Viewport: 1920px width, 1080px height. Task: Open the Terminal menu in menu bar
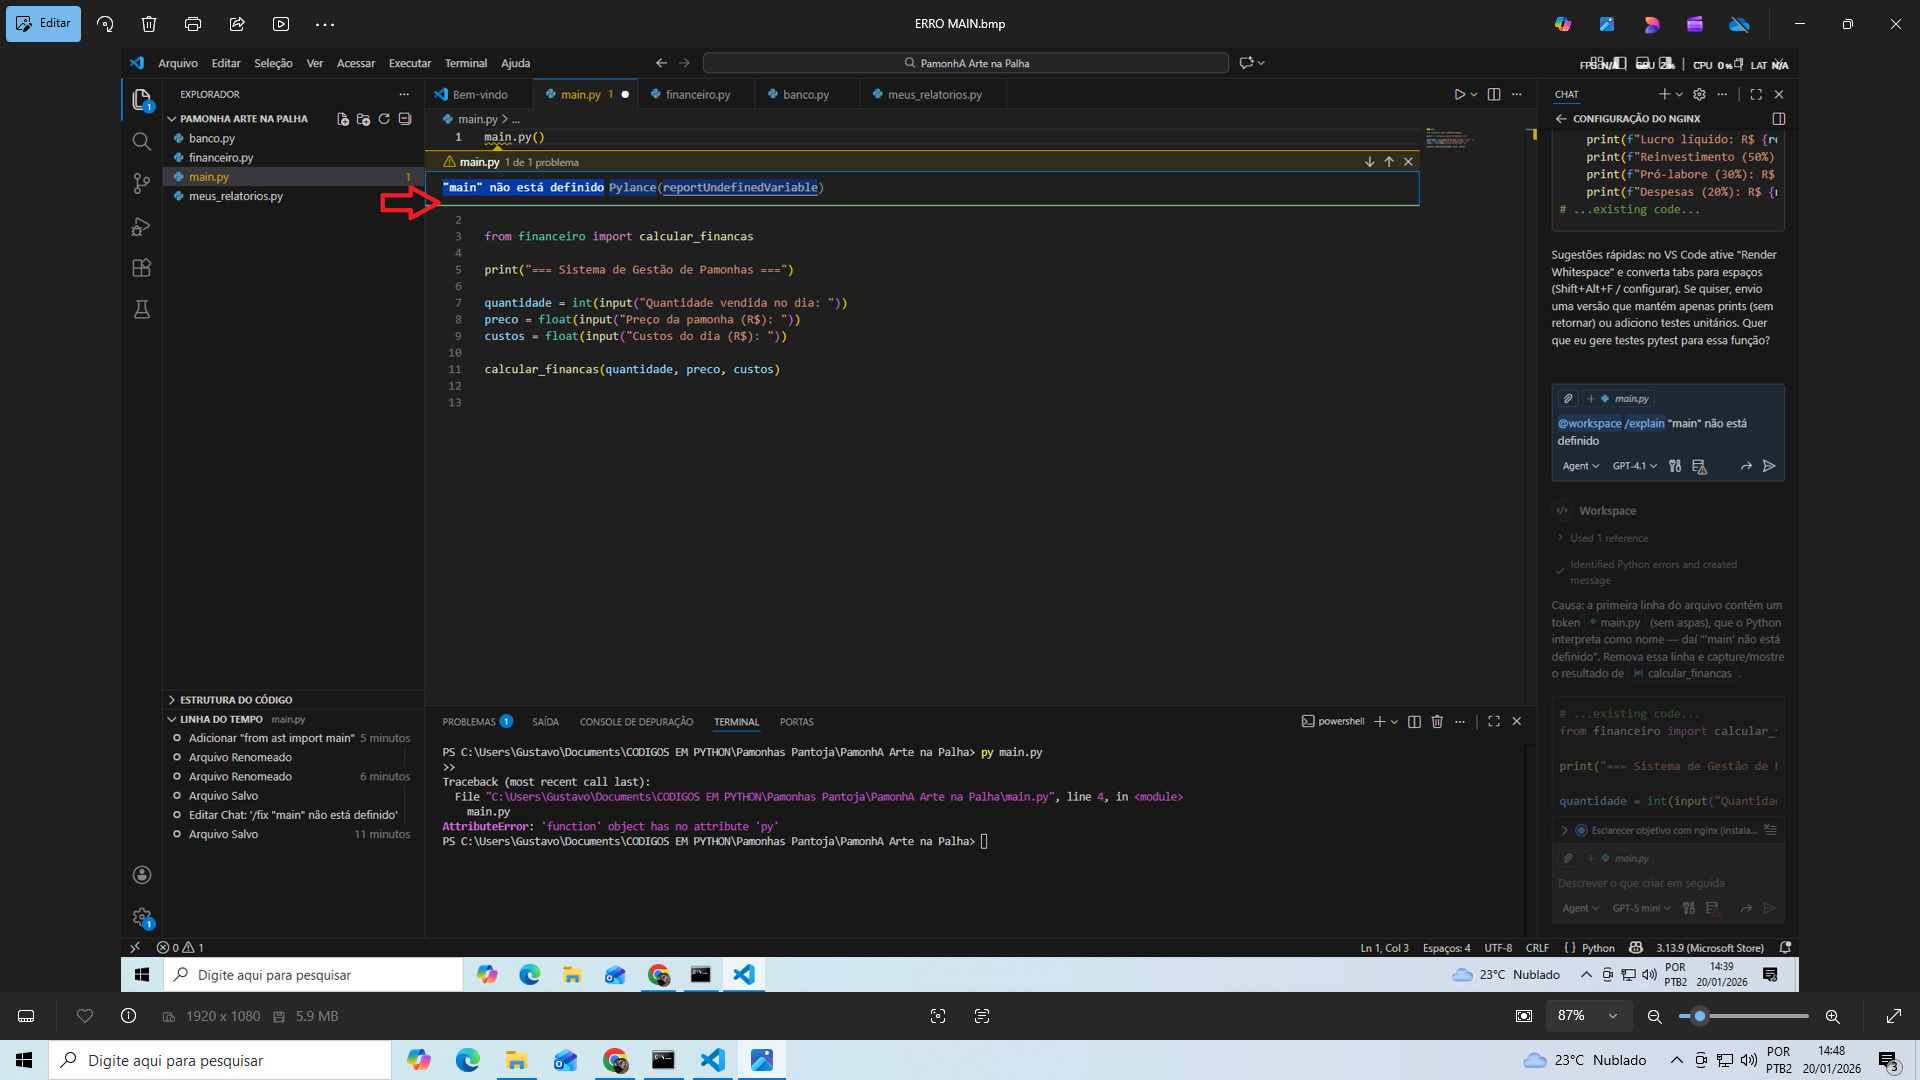[x=465, y=63]
